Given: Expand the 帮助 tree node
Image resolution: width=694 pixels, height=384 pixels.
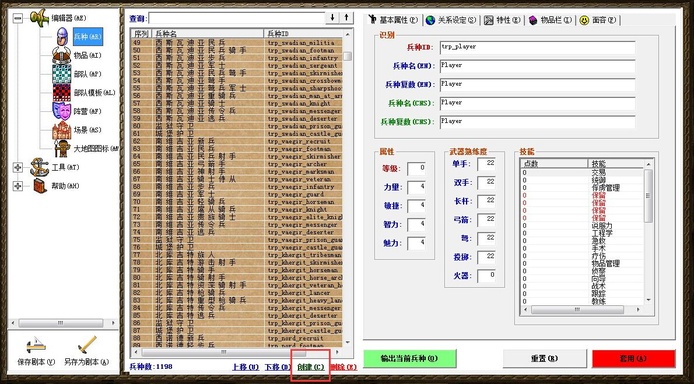Looking at the screenshot, I should click(18, 186).
